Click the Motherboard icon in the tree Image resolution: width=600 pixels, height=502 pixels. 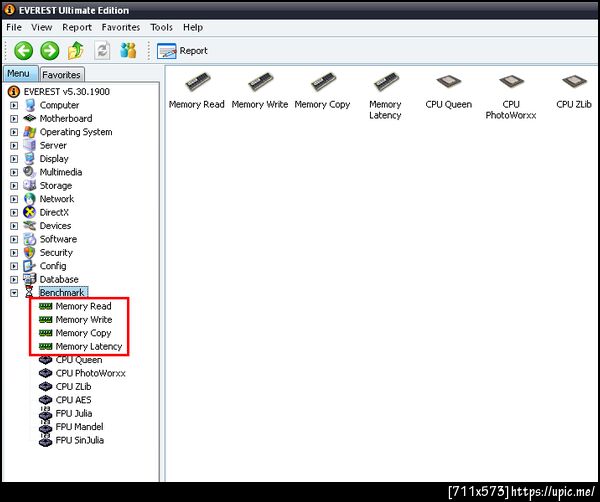(29, 118)
